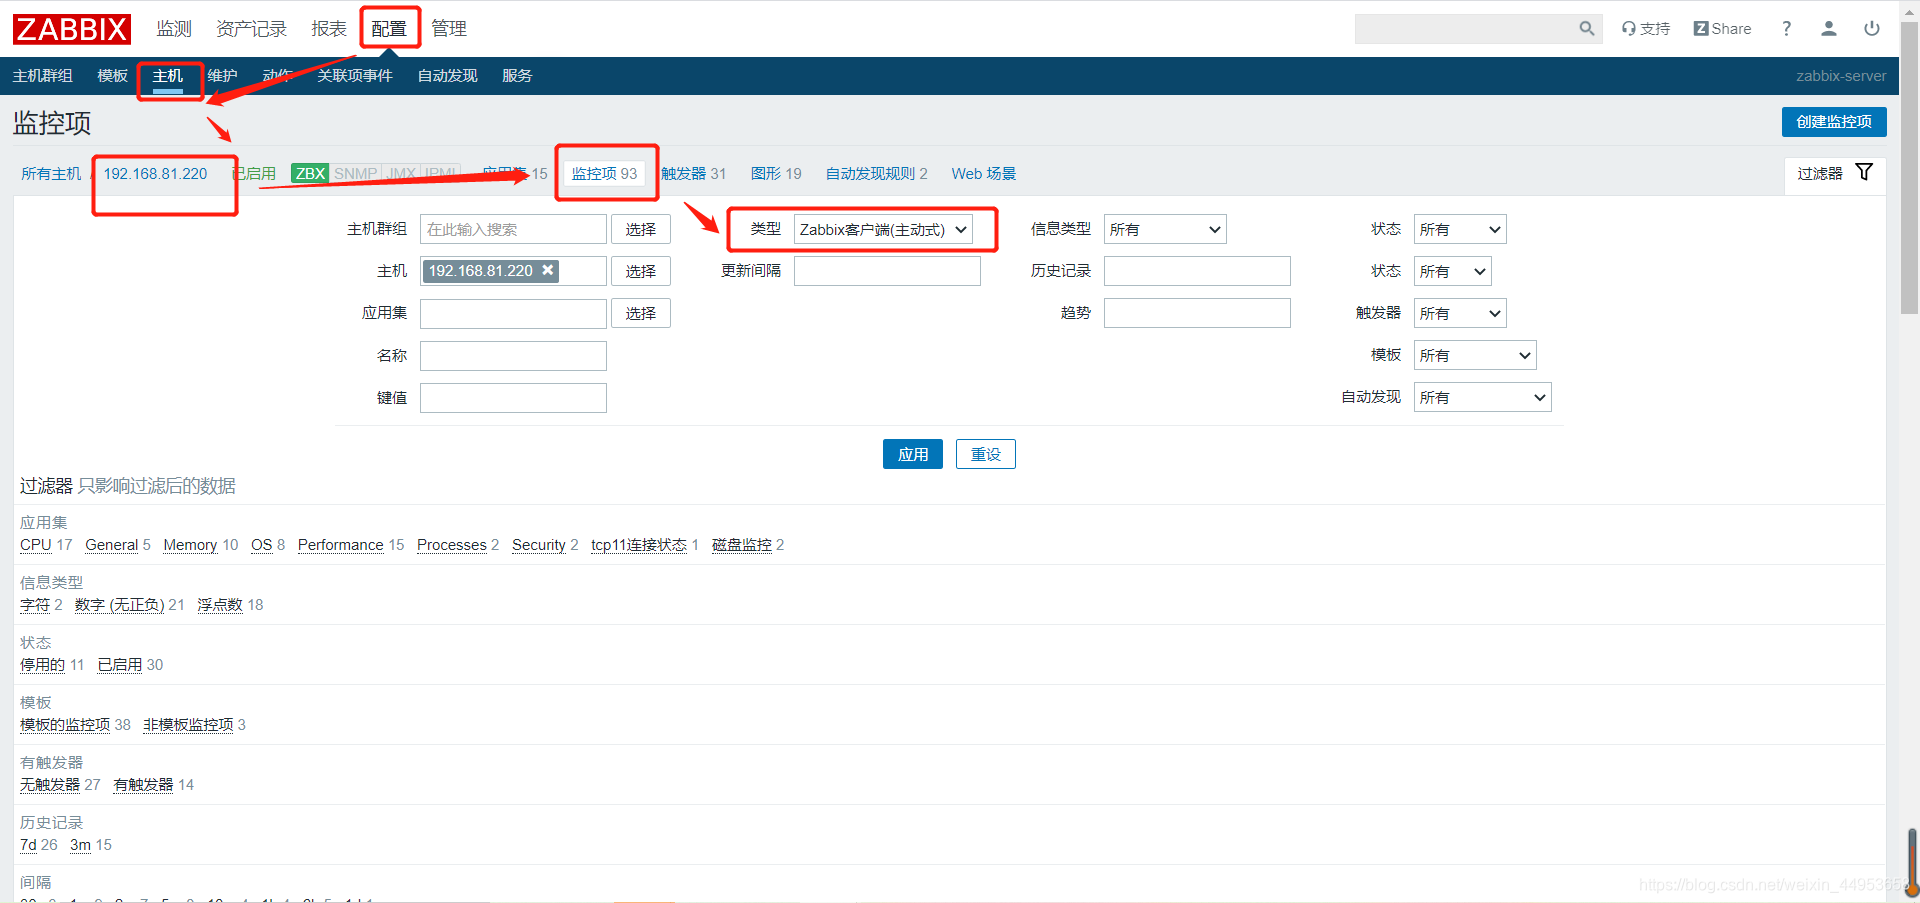Image resolution: width=1920 pixels, height=903 pixels.
Task: Go to the 主机 submenu
Action: point(168,76)
